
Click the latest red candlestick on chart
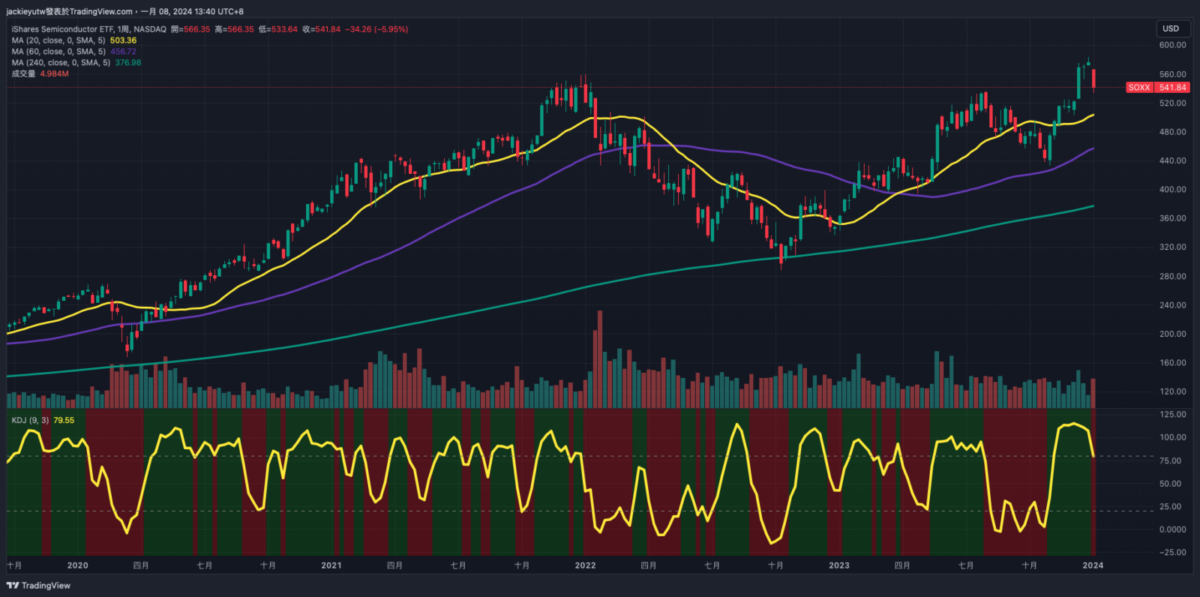click(1094, 79)
